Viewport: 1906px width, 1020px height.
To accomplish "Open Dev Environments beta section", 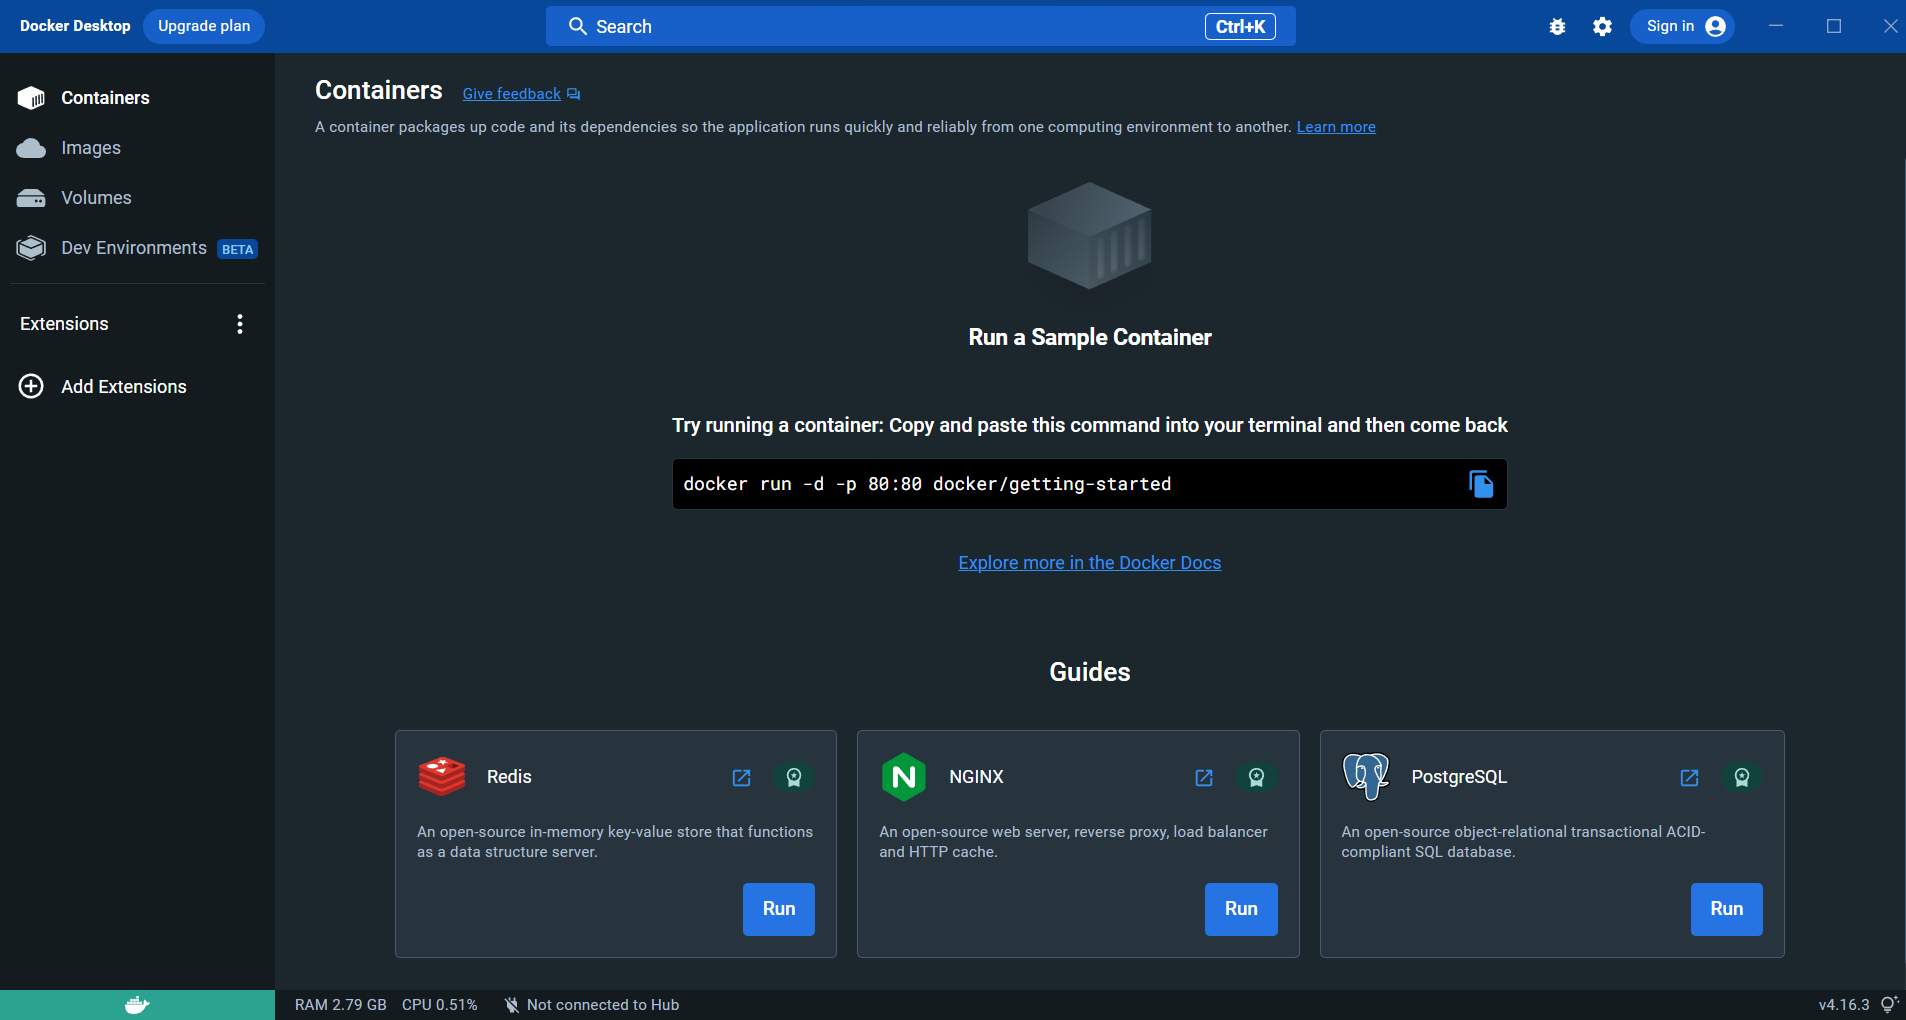I will [x=133, y=247].
